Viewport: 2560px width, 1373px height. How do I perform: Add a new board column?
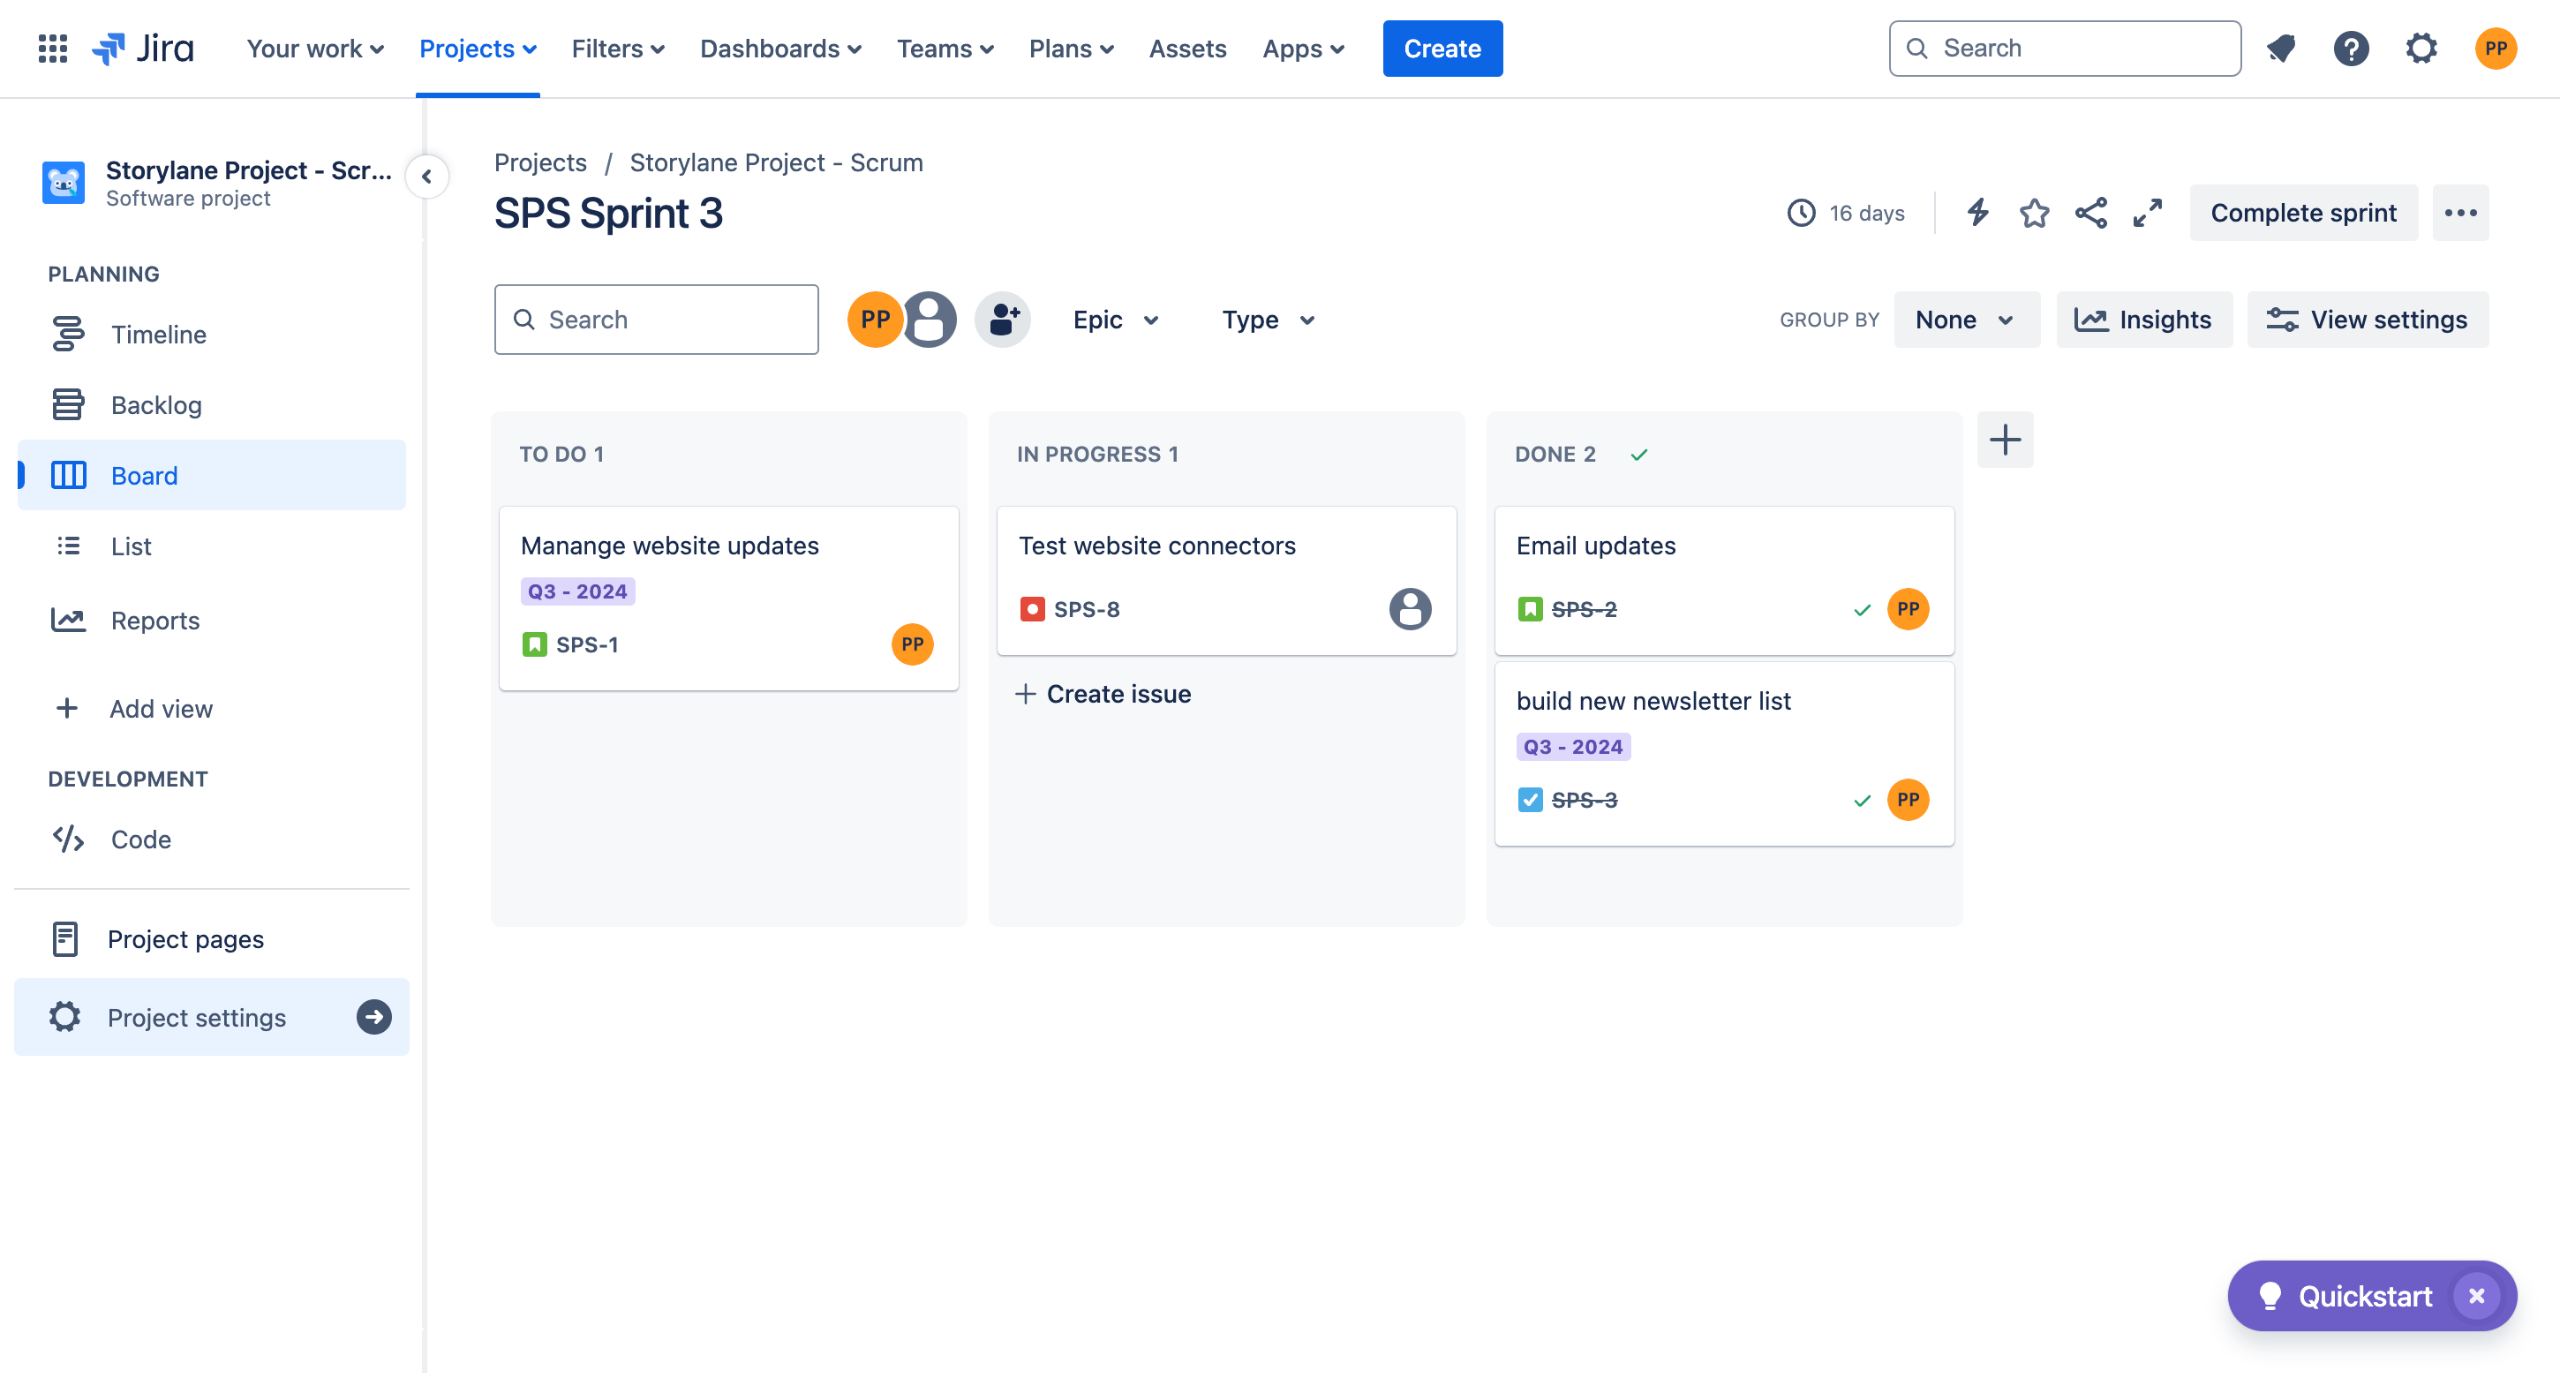2005,440
